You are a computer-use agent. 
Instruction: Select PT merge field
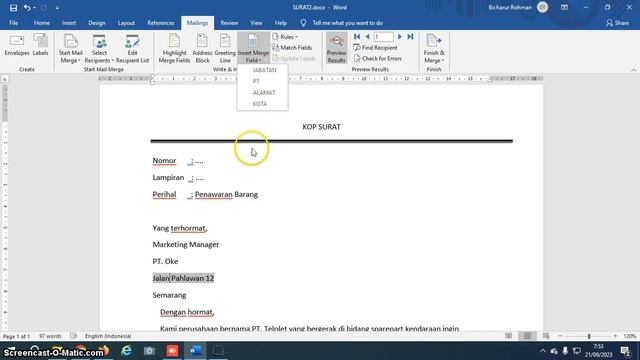coord(262,81)
